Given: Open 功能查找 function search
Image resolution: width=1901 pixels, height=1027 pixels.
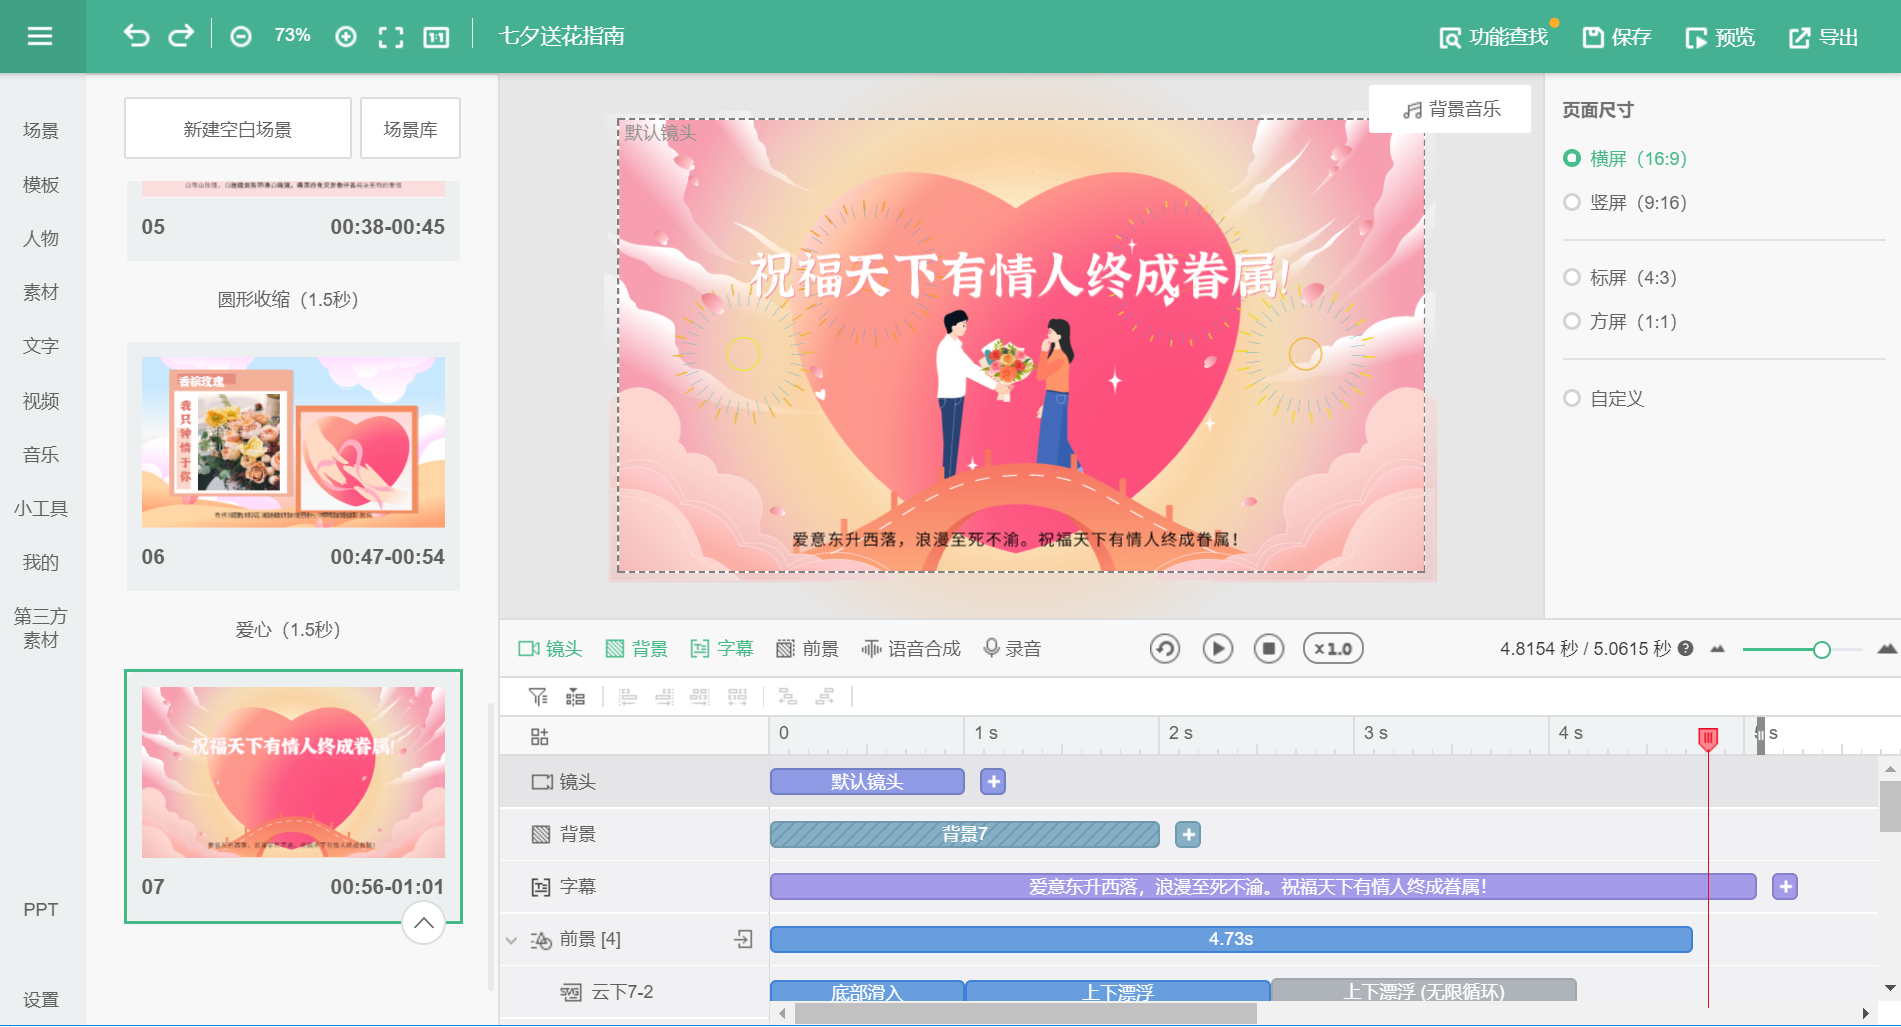Looking at the screenshot, I should pos(1493,37).
